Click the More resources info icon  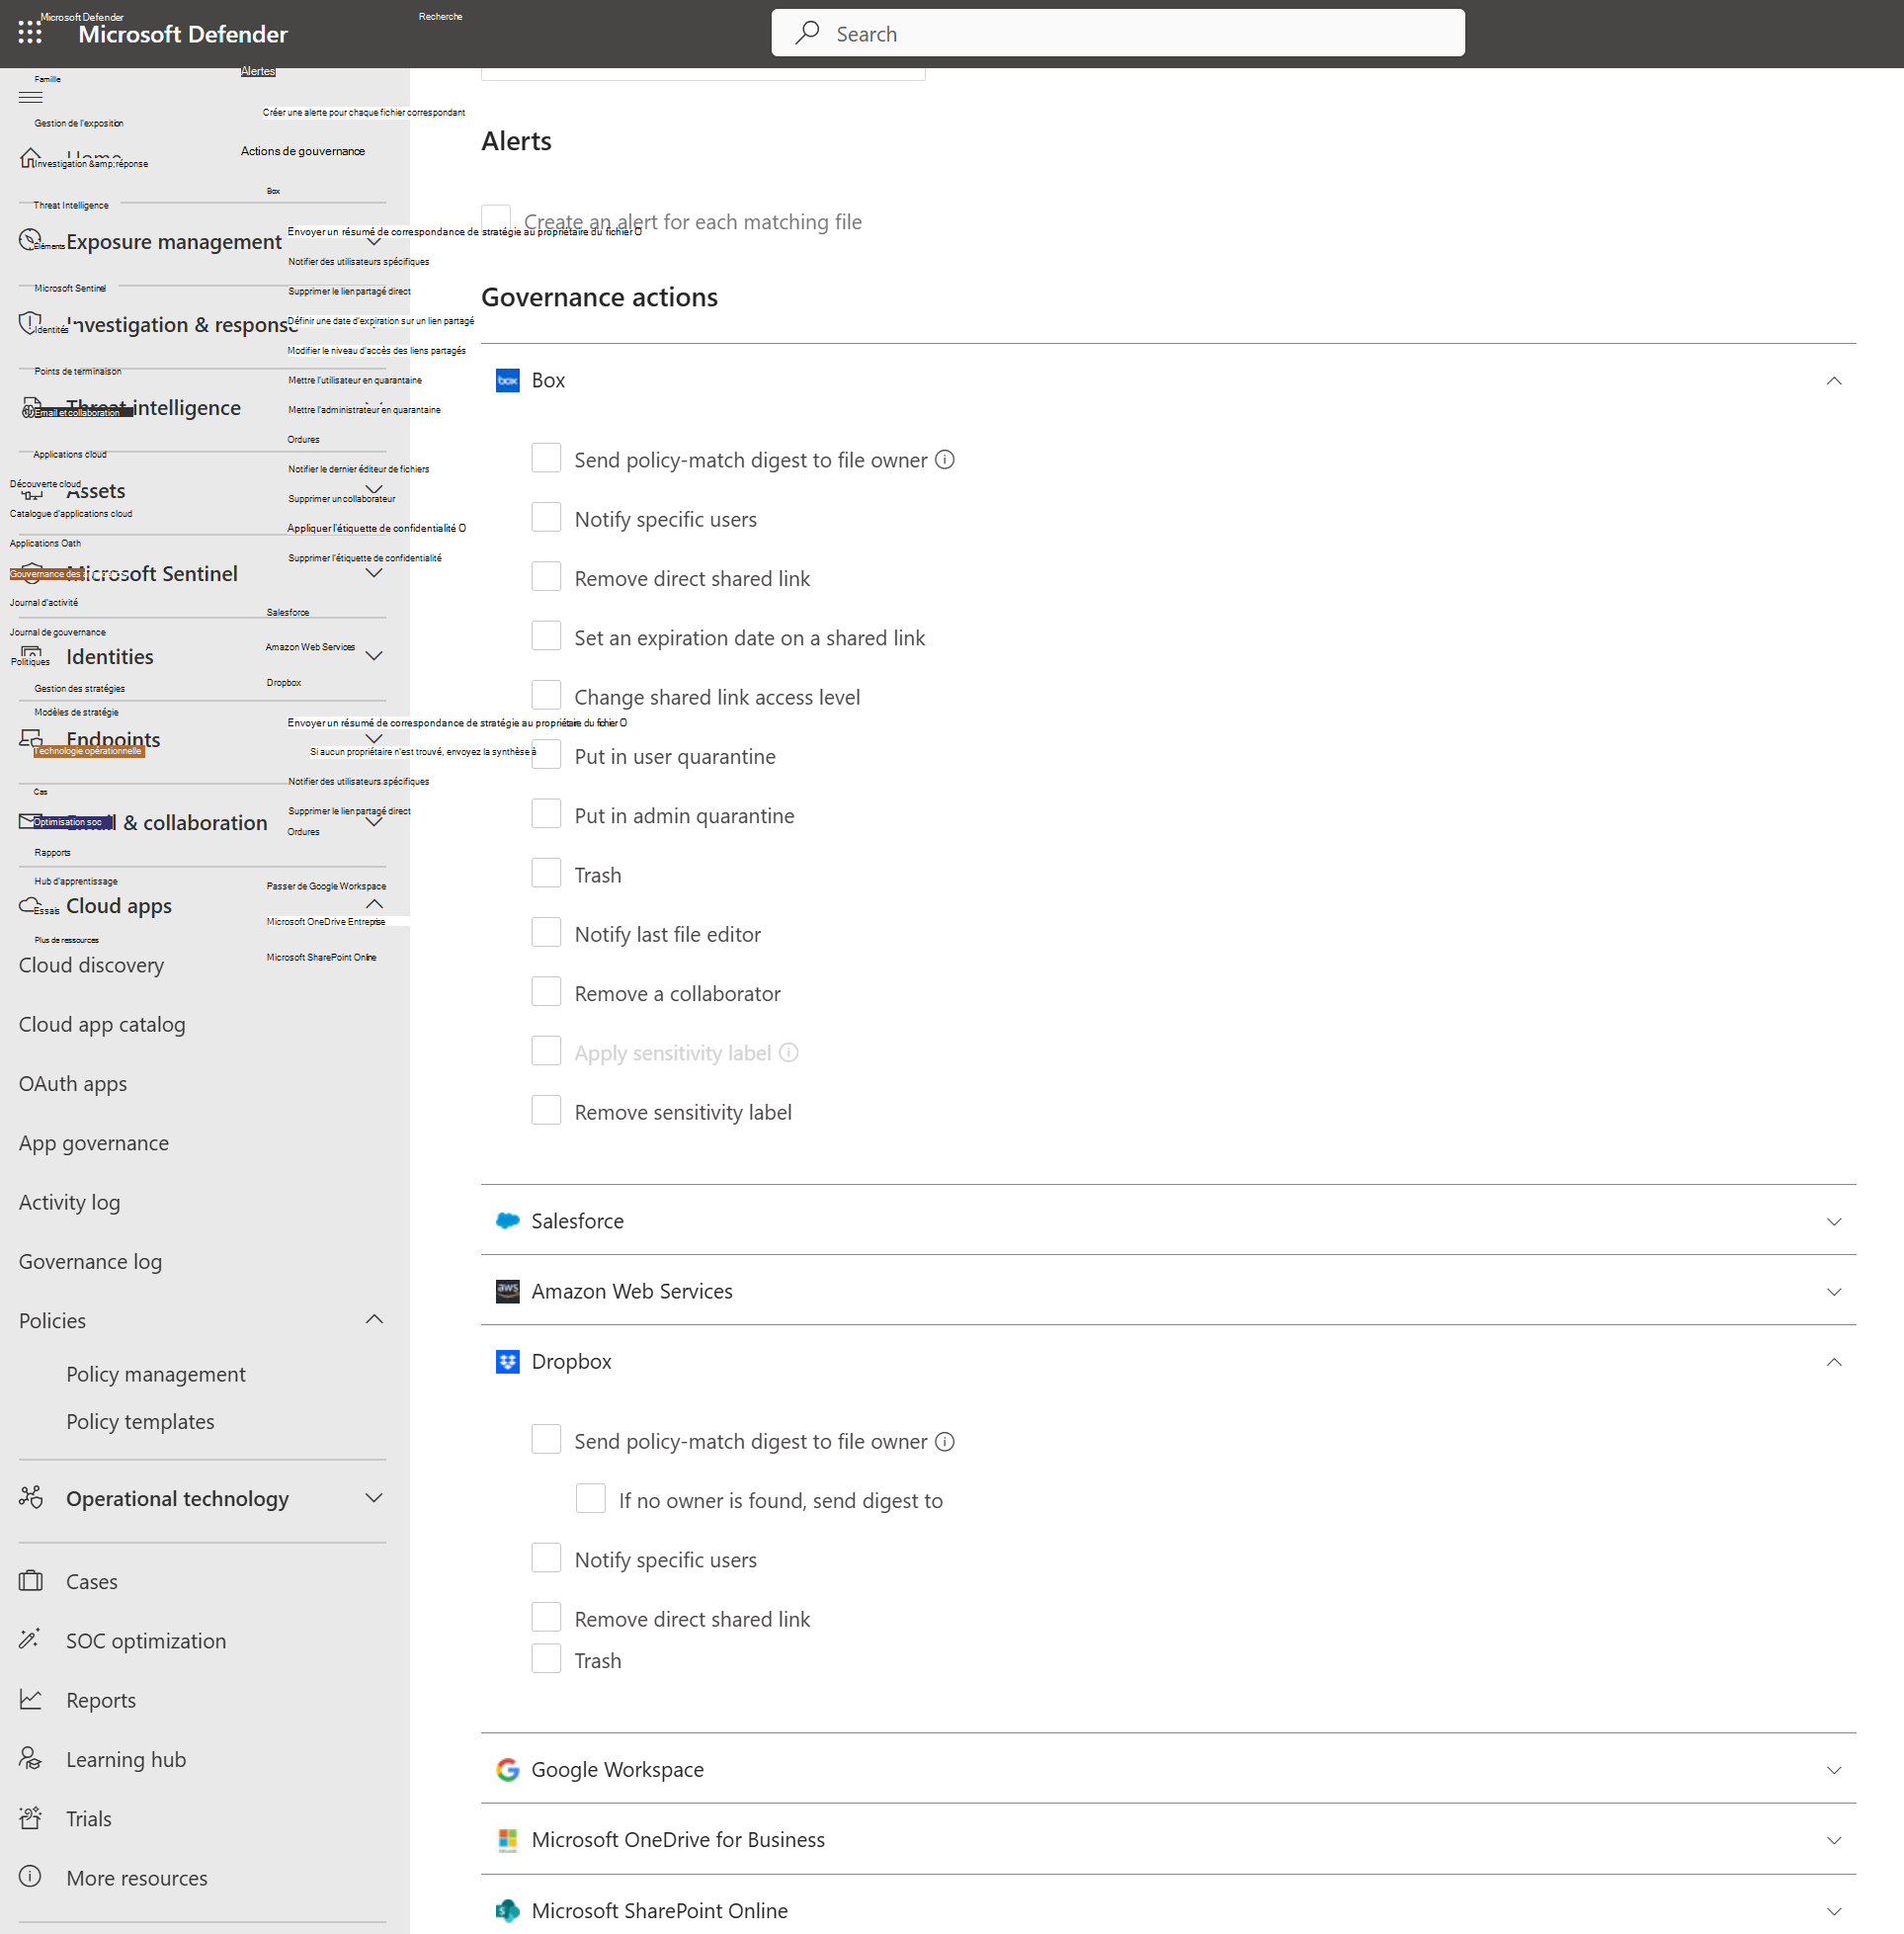click(31, 1877)
